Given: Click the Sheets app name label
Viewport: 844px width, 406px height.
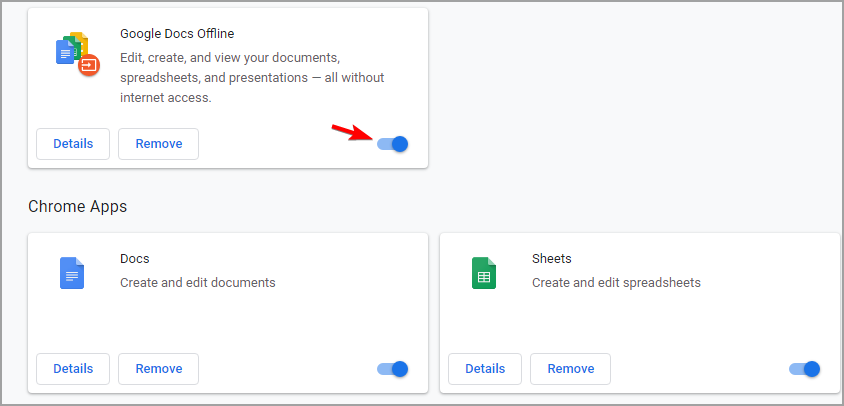Looking at the screenshot, I should 552,258.
